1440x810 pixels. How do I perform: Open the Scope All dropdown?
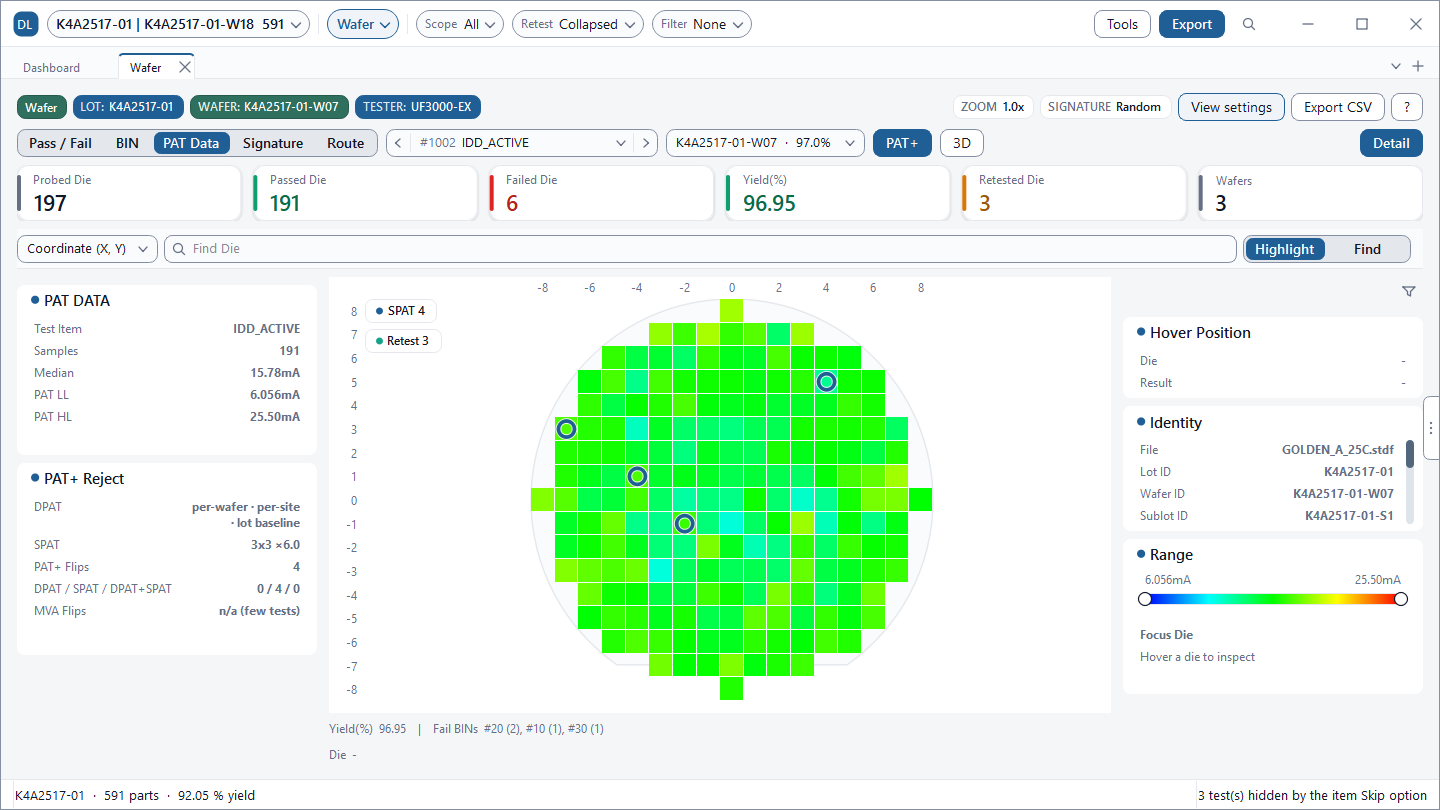click(x=459, y=25)
